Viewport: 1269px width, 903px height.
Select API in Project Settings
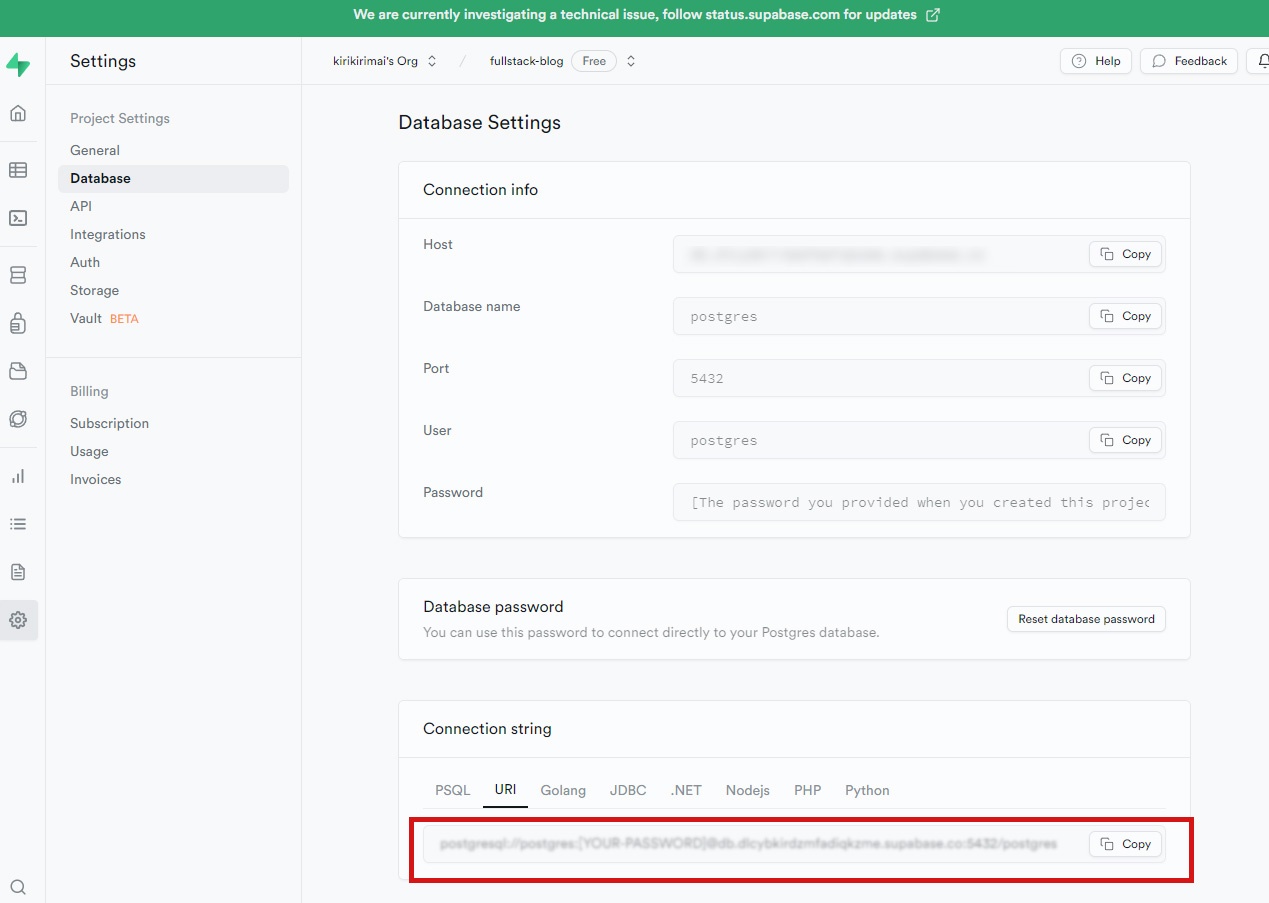pyautogui.click(x=81, y=206)
